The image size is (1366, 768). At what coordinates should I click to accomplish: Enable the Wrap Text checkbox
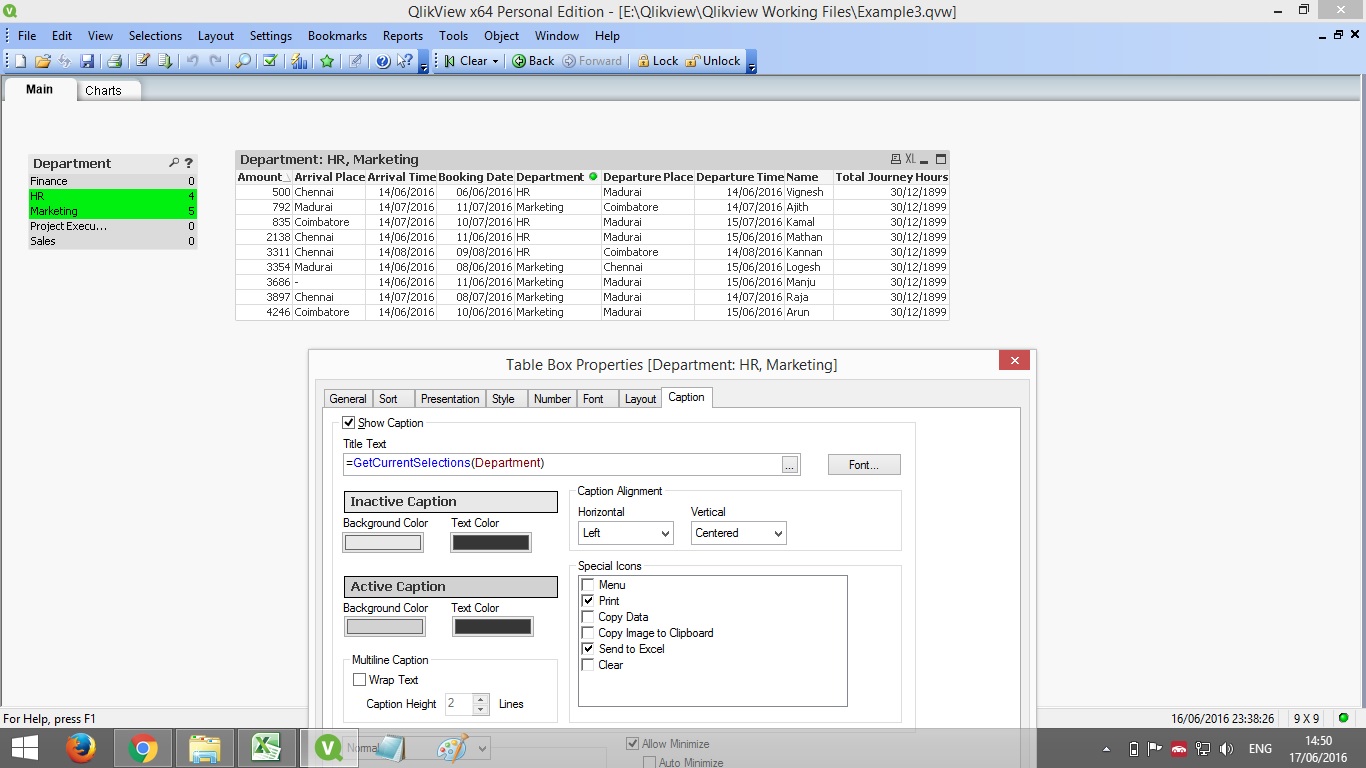360,680
